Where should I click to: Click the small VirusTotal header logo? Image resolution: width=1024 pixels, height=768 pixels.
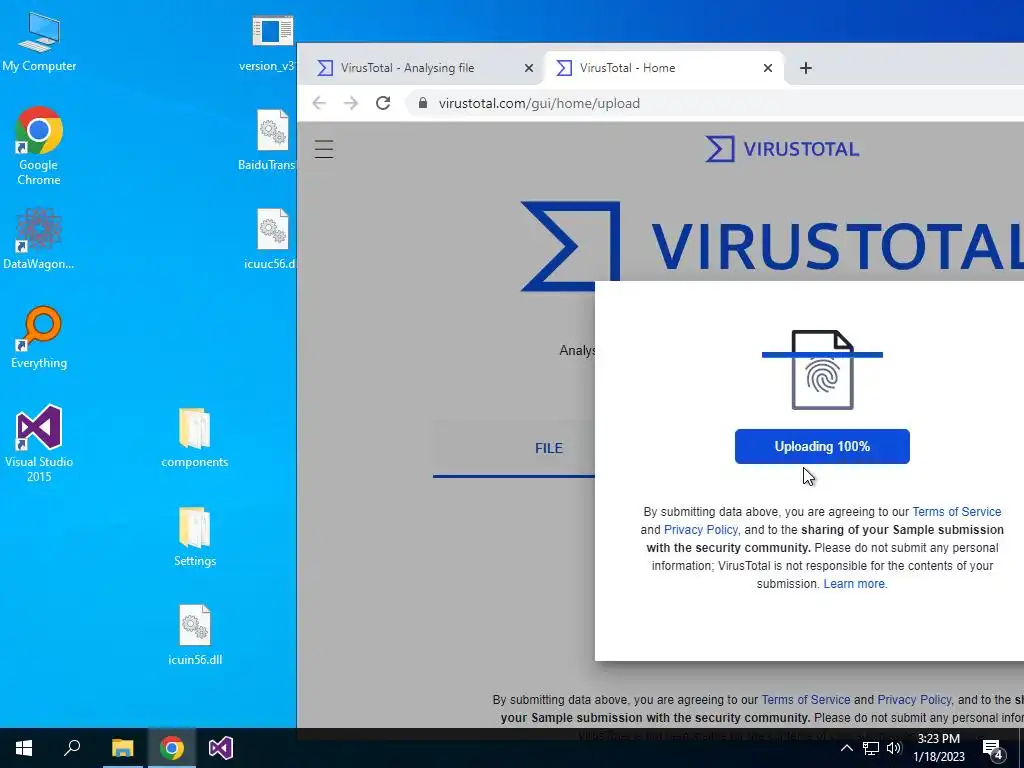pos(782,149)
